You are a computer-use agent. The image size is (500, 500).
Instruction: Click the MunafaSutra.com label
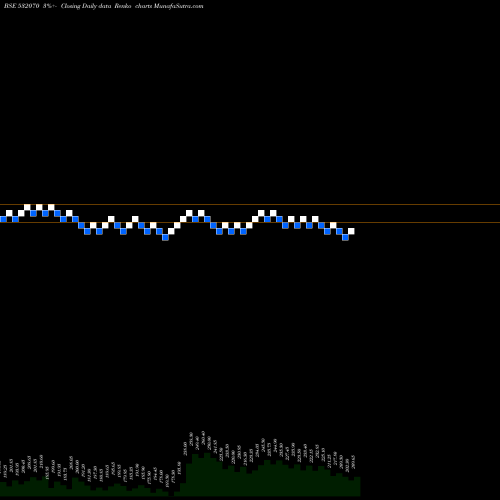click(x=178, y=6)
